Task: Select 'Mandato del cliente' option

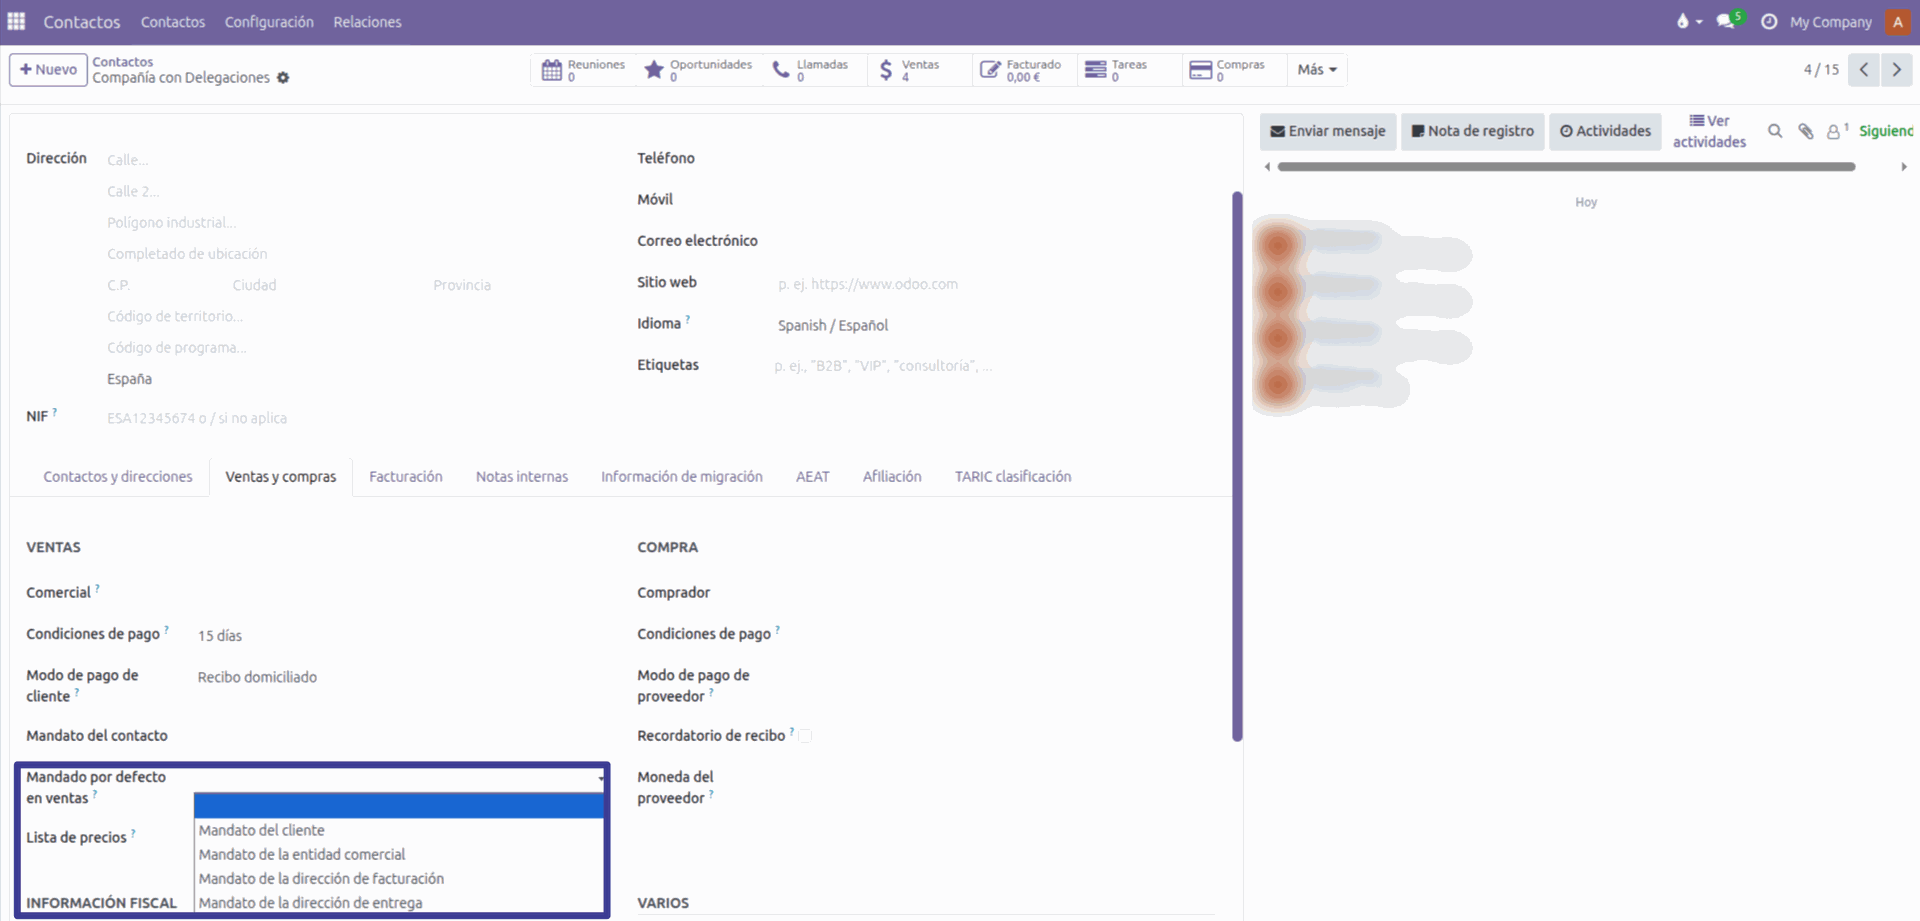Action: [x=262, y=830]
